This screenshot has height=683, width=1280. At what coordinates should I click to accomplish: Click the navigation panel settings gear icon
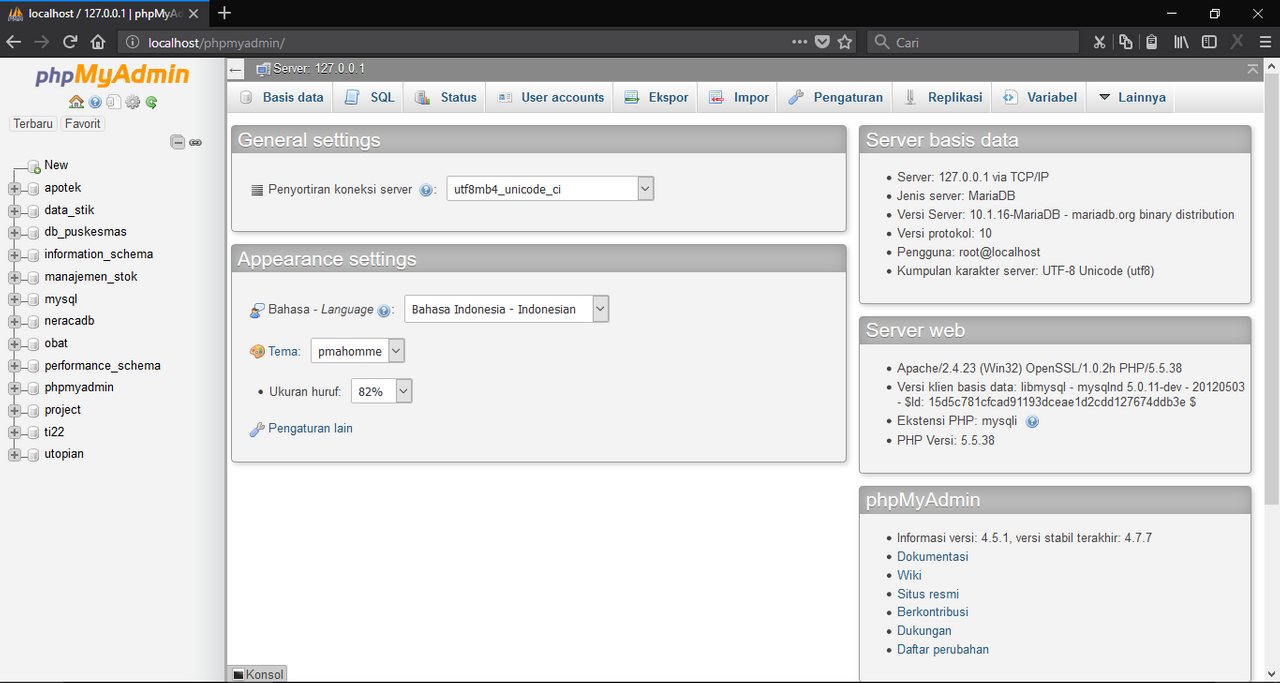[x=131, y=102]
